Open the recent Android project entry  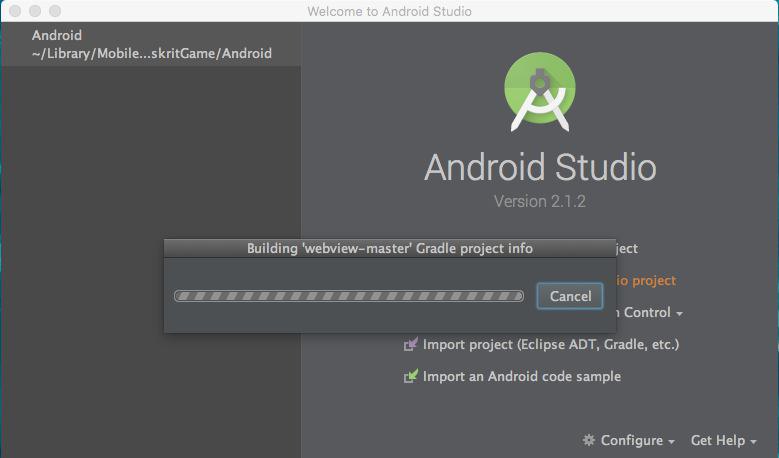coord(151,44)
